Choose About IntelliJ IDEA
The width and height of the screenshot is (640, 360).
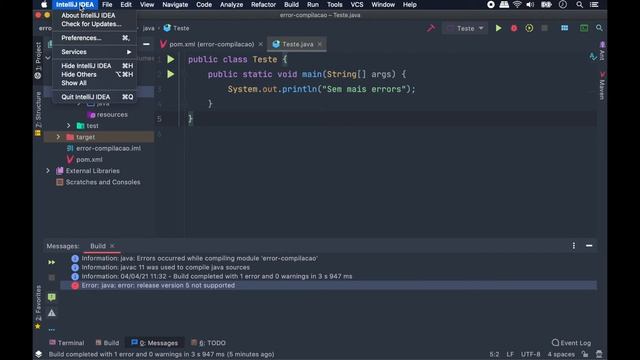coord(95,15)
